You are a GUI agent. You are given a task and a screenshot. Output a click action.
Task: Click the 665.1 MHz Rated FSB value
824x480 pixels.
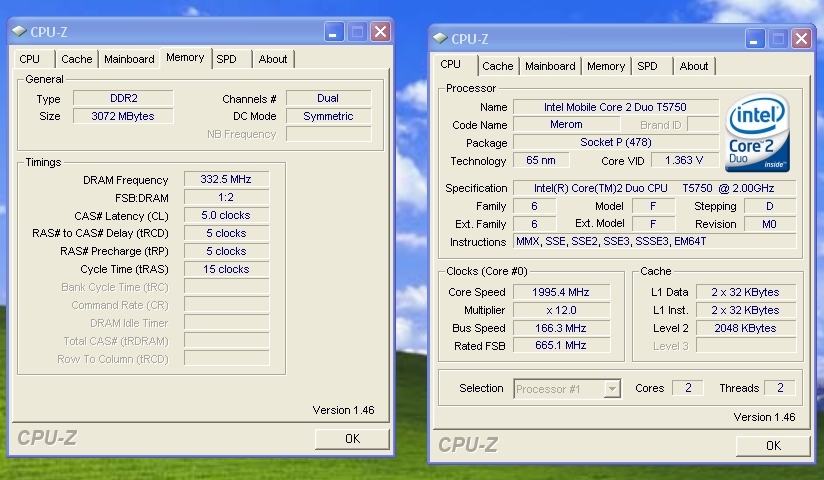point(561,345)
